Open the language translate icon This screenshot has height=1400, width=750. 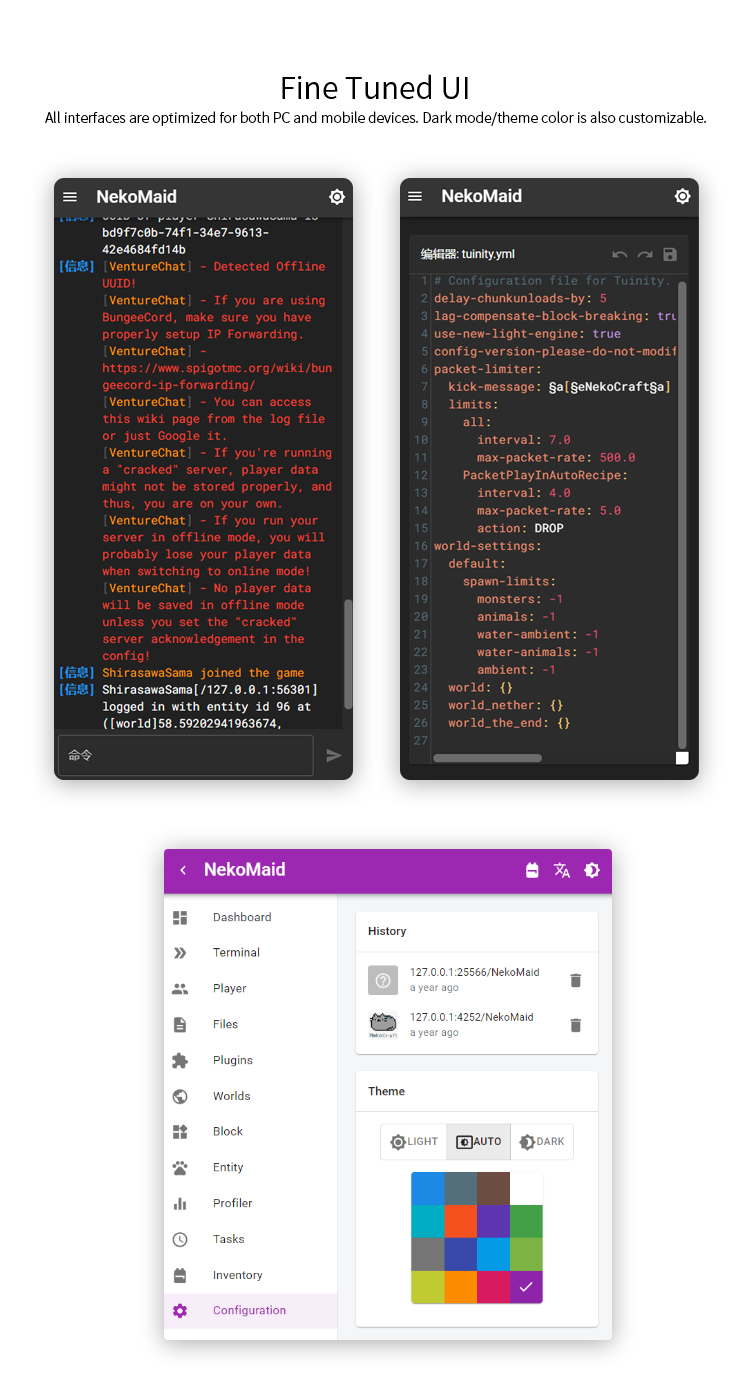[562, 870]
